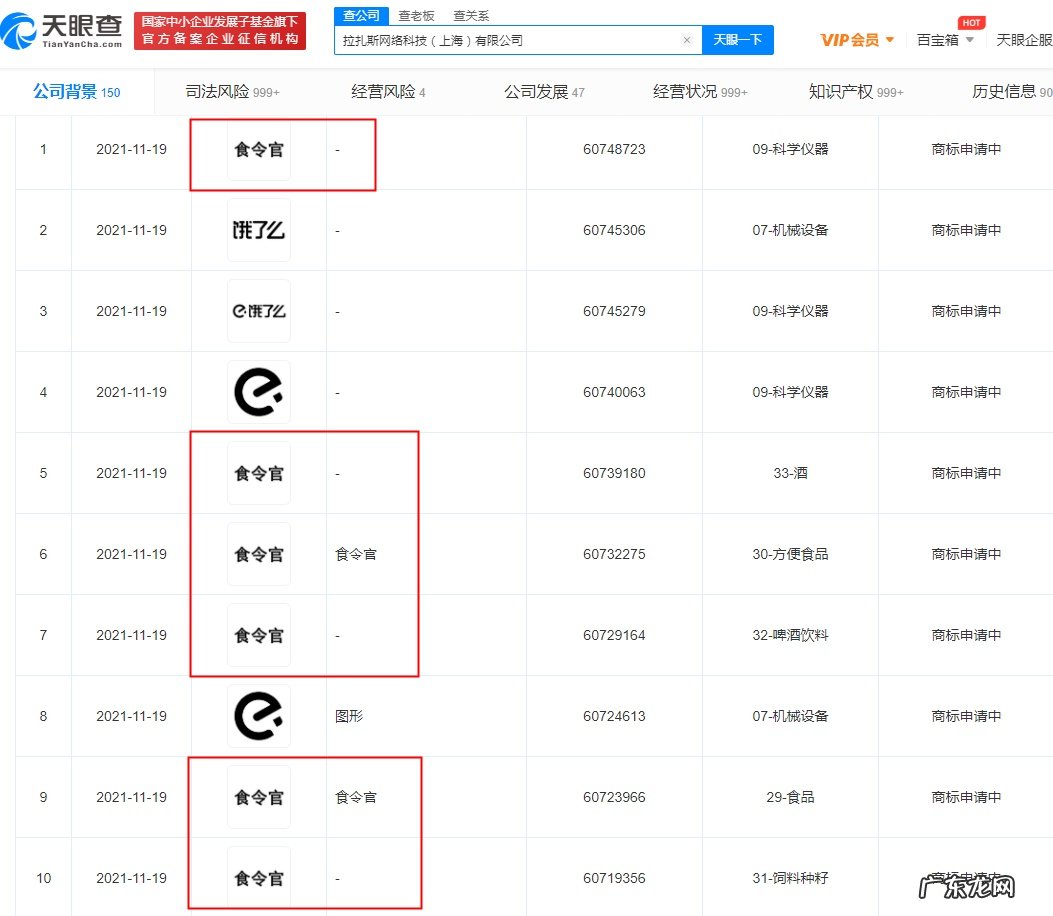Clear search text using the × icon

tap(686, 39)
